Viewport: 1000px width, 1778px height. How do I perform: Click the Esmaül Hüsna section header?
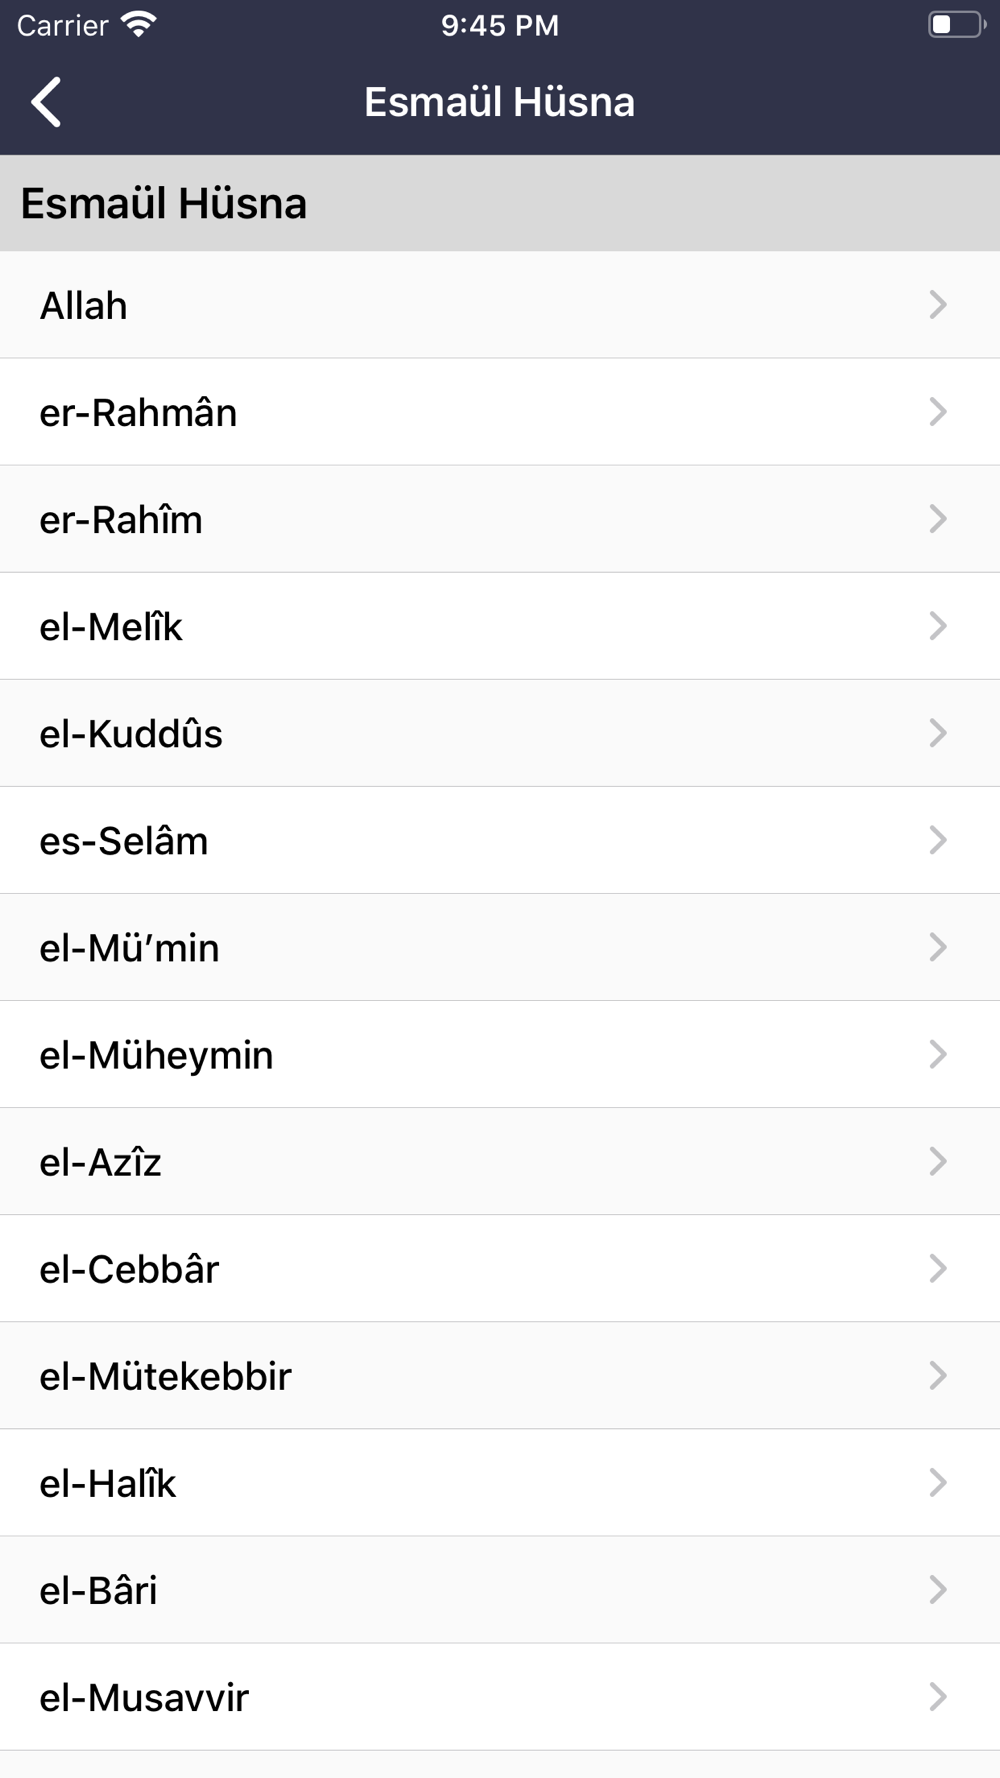tap(500, 203)
